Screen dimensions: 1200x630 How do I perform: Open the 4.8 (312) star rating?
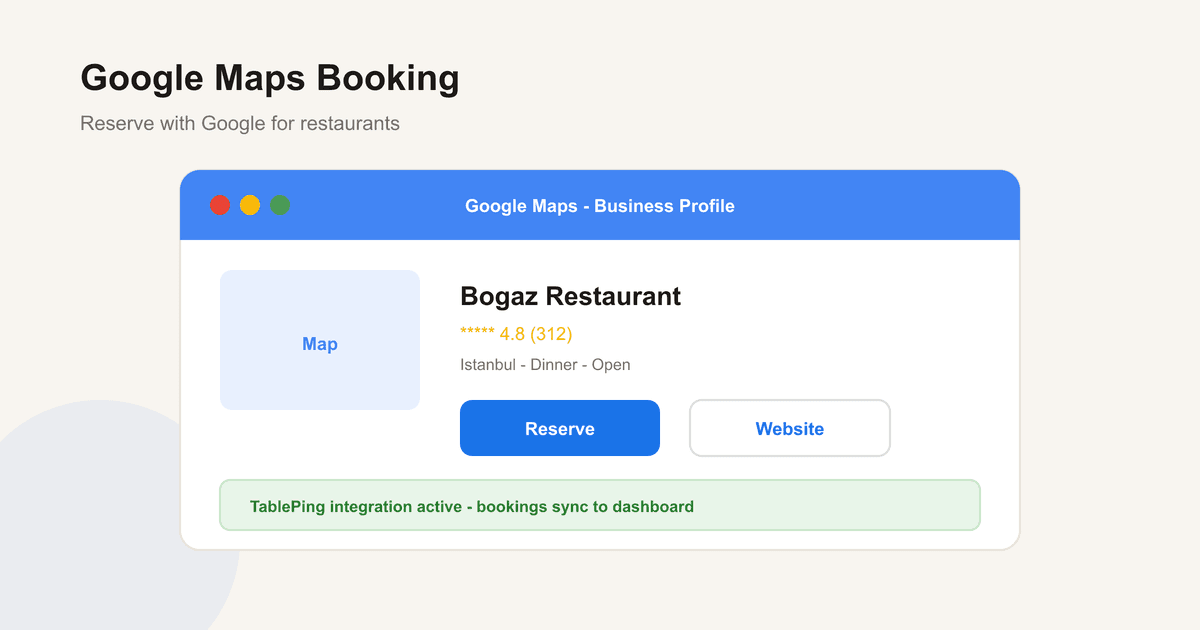pos(516,334)
